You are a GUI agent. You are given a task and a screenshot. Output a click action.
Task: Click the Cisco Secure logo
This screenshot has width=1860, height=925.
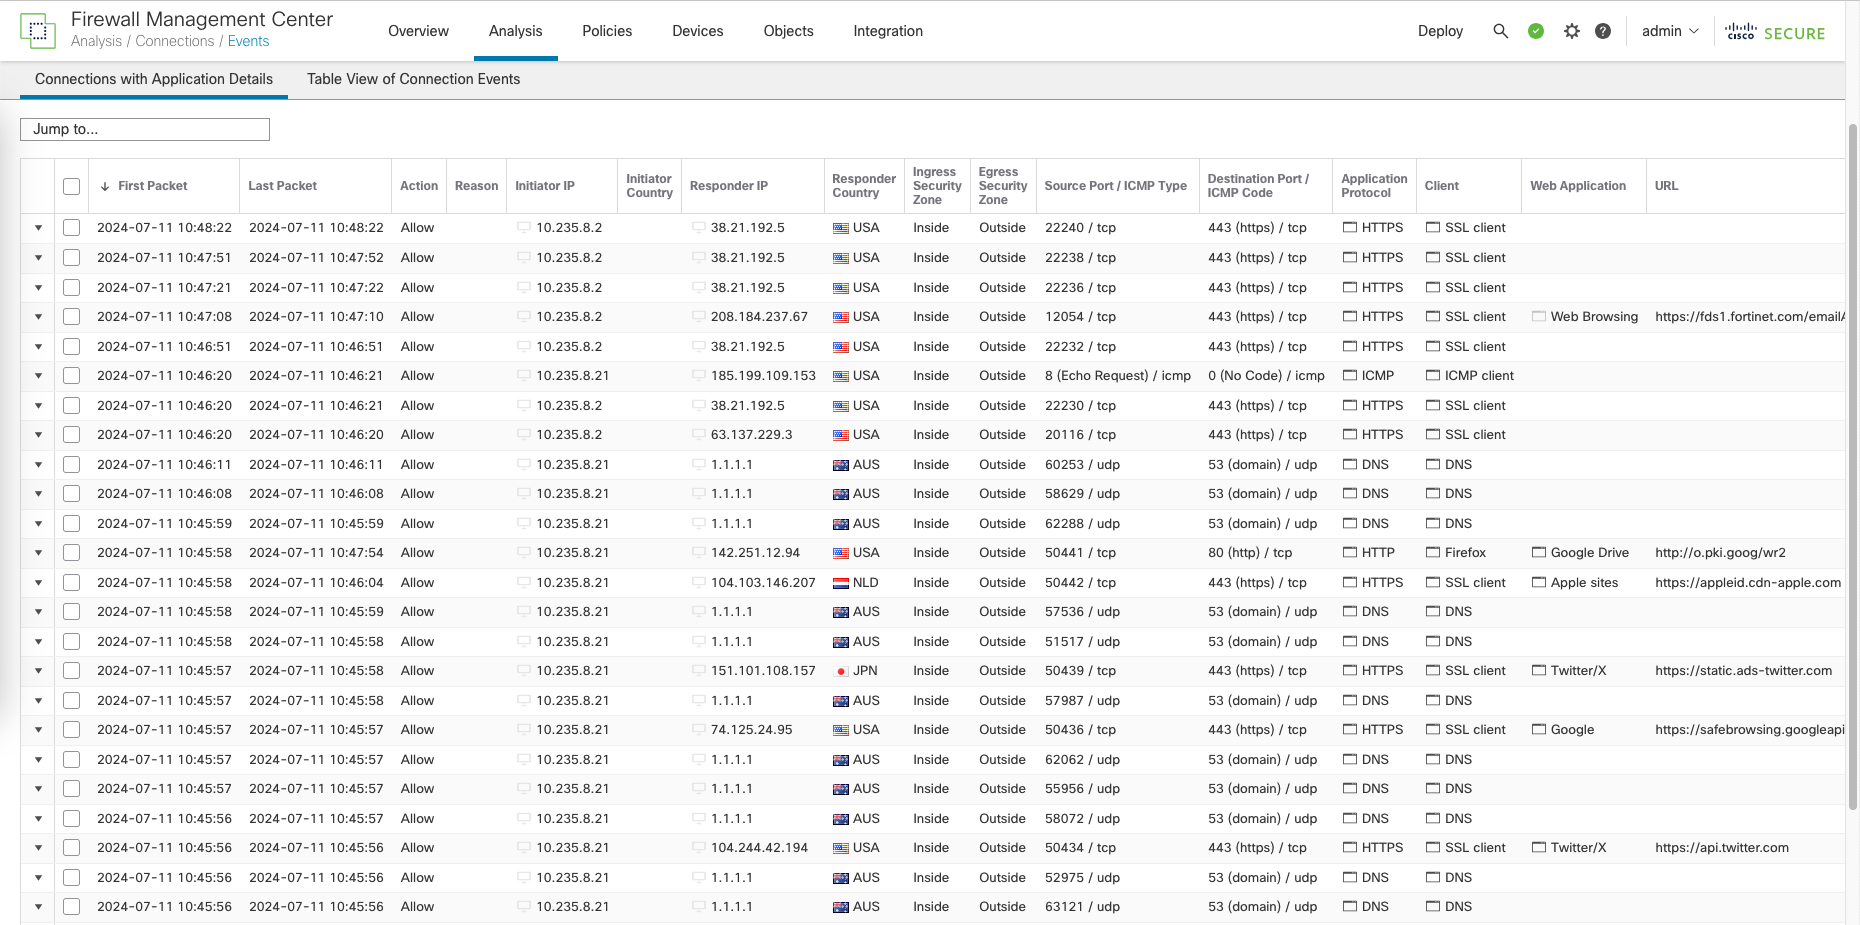[x=1775, y=32]
